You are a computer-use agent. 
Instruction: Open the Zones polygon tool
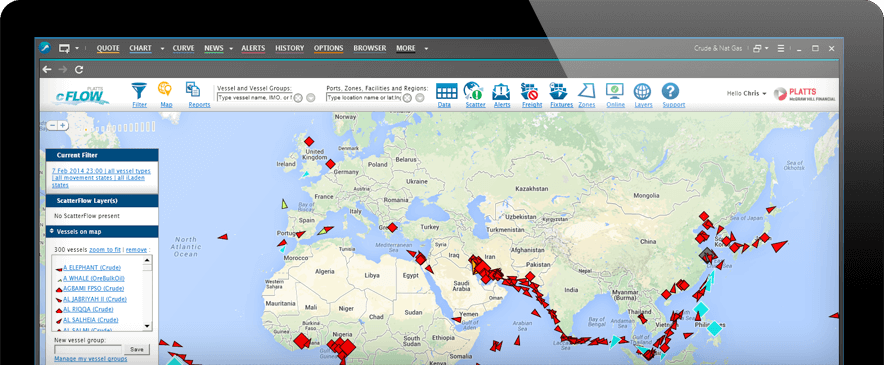point(587,91)
